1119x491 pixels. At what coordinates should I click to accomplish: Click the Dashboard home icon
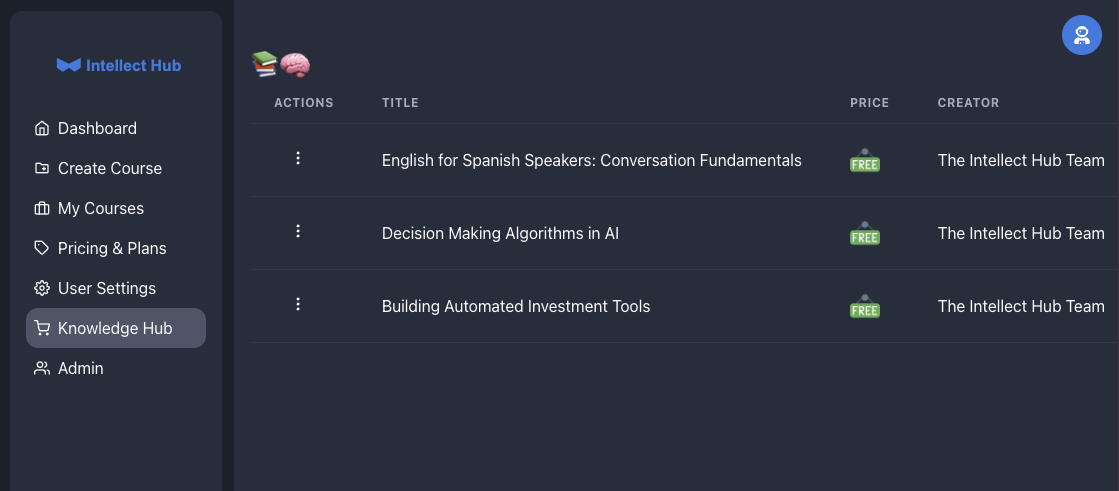click(x=42, y=128)
